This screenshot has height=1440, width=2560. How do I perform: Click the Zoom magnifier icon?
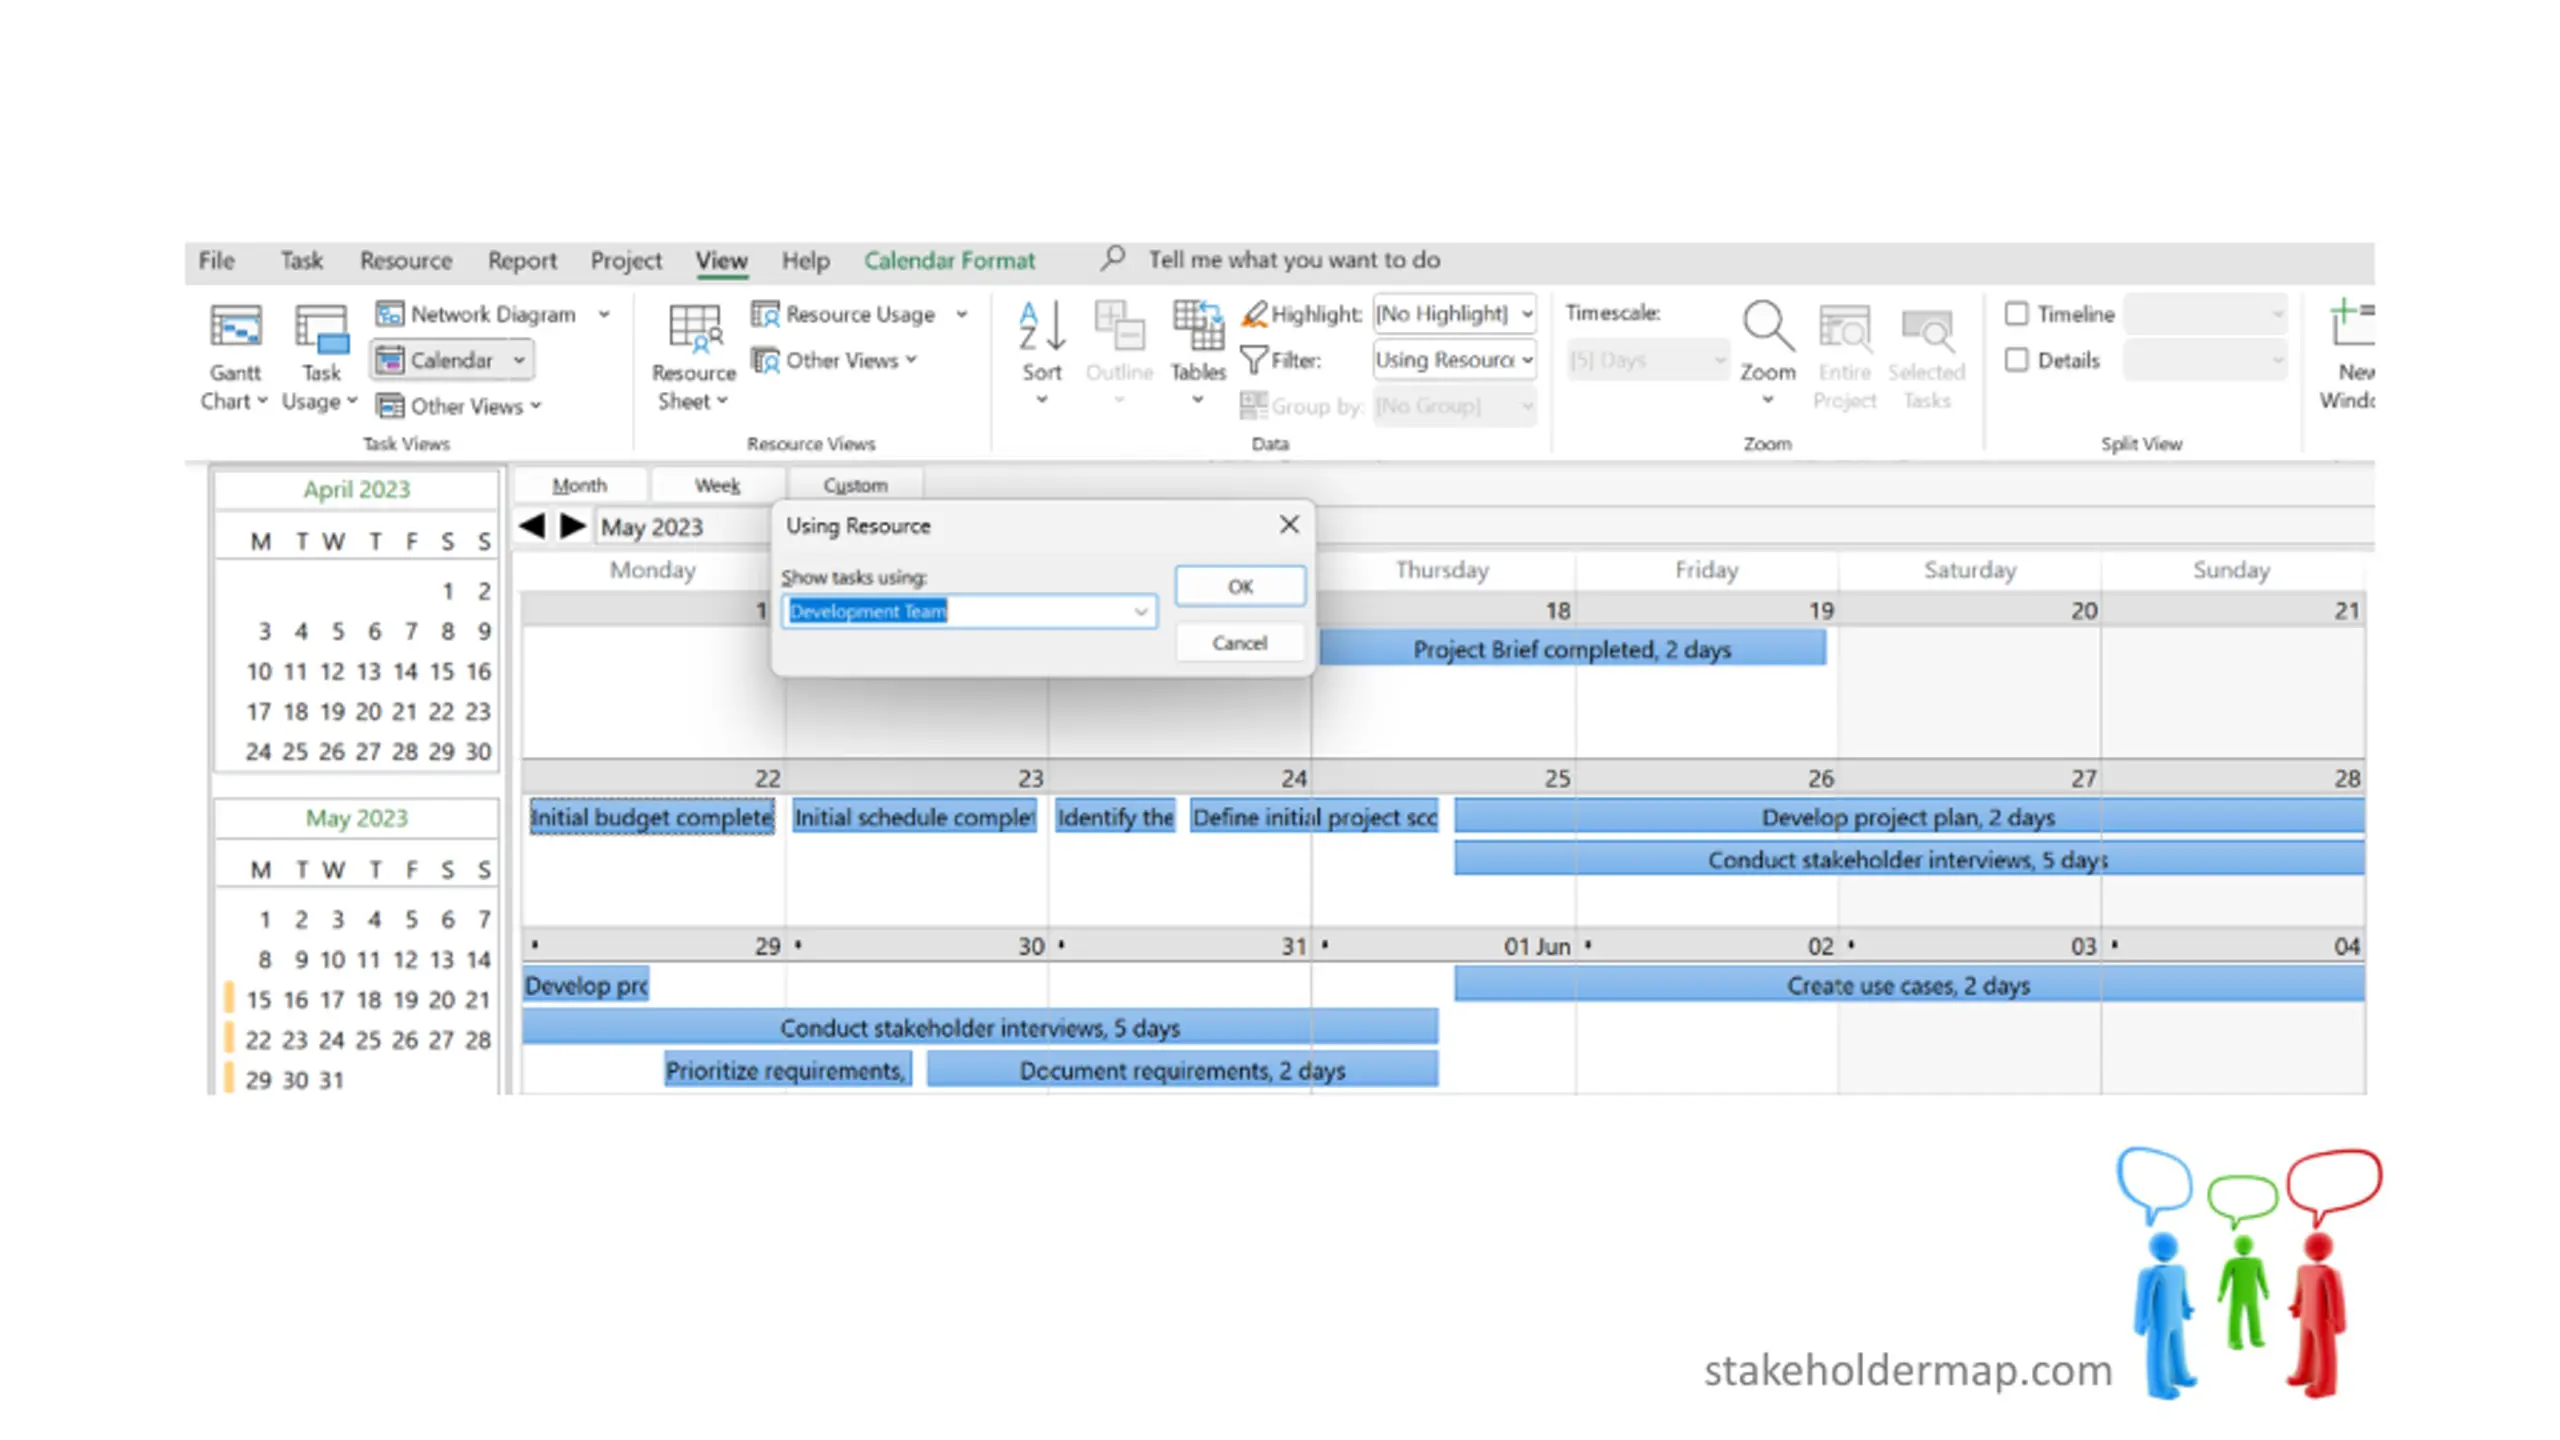pyautogui.click(x=1768, y=326)
